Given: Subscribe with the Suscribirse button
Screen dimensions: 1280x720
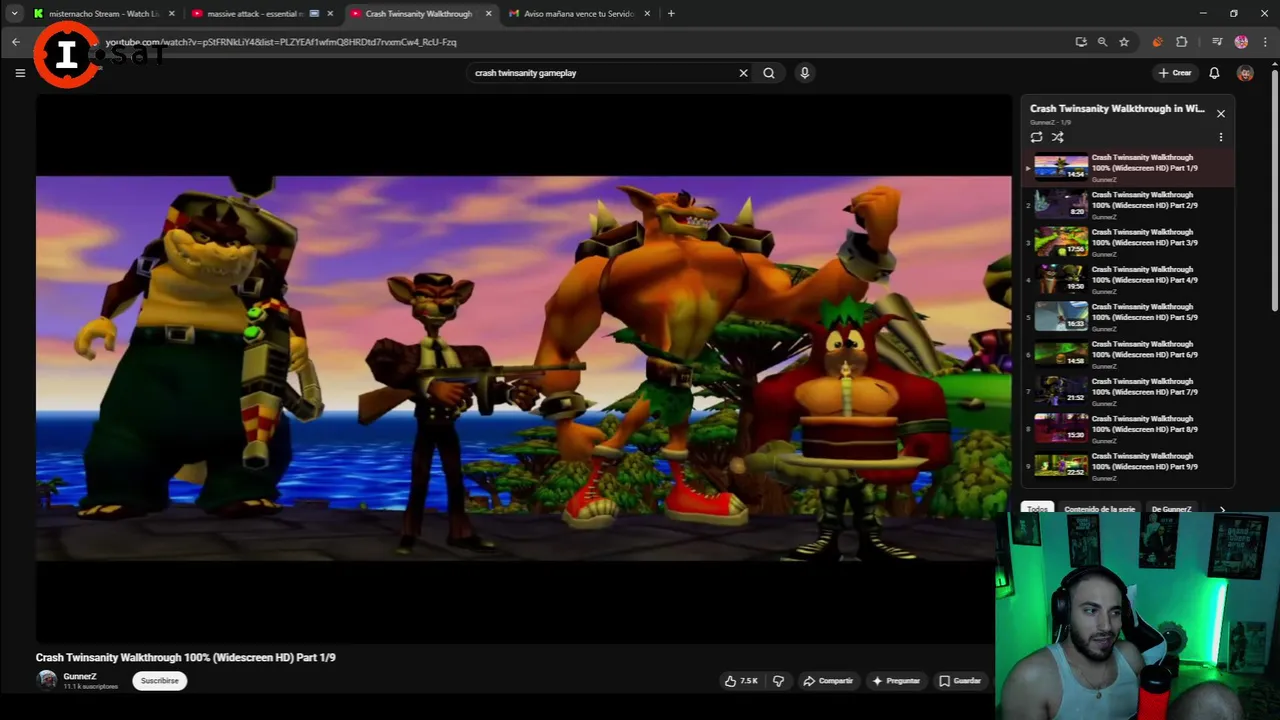Looking at the screenshot, I should click(x=159, y=681).
